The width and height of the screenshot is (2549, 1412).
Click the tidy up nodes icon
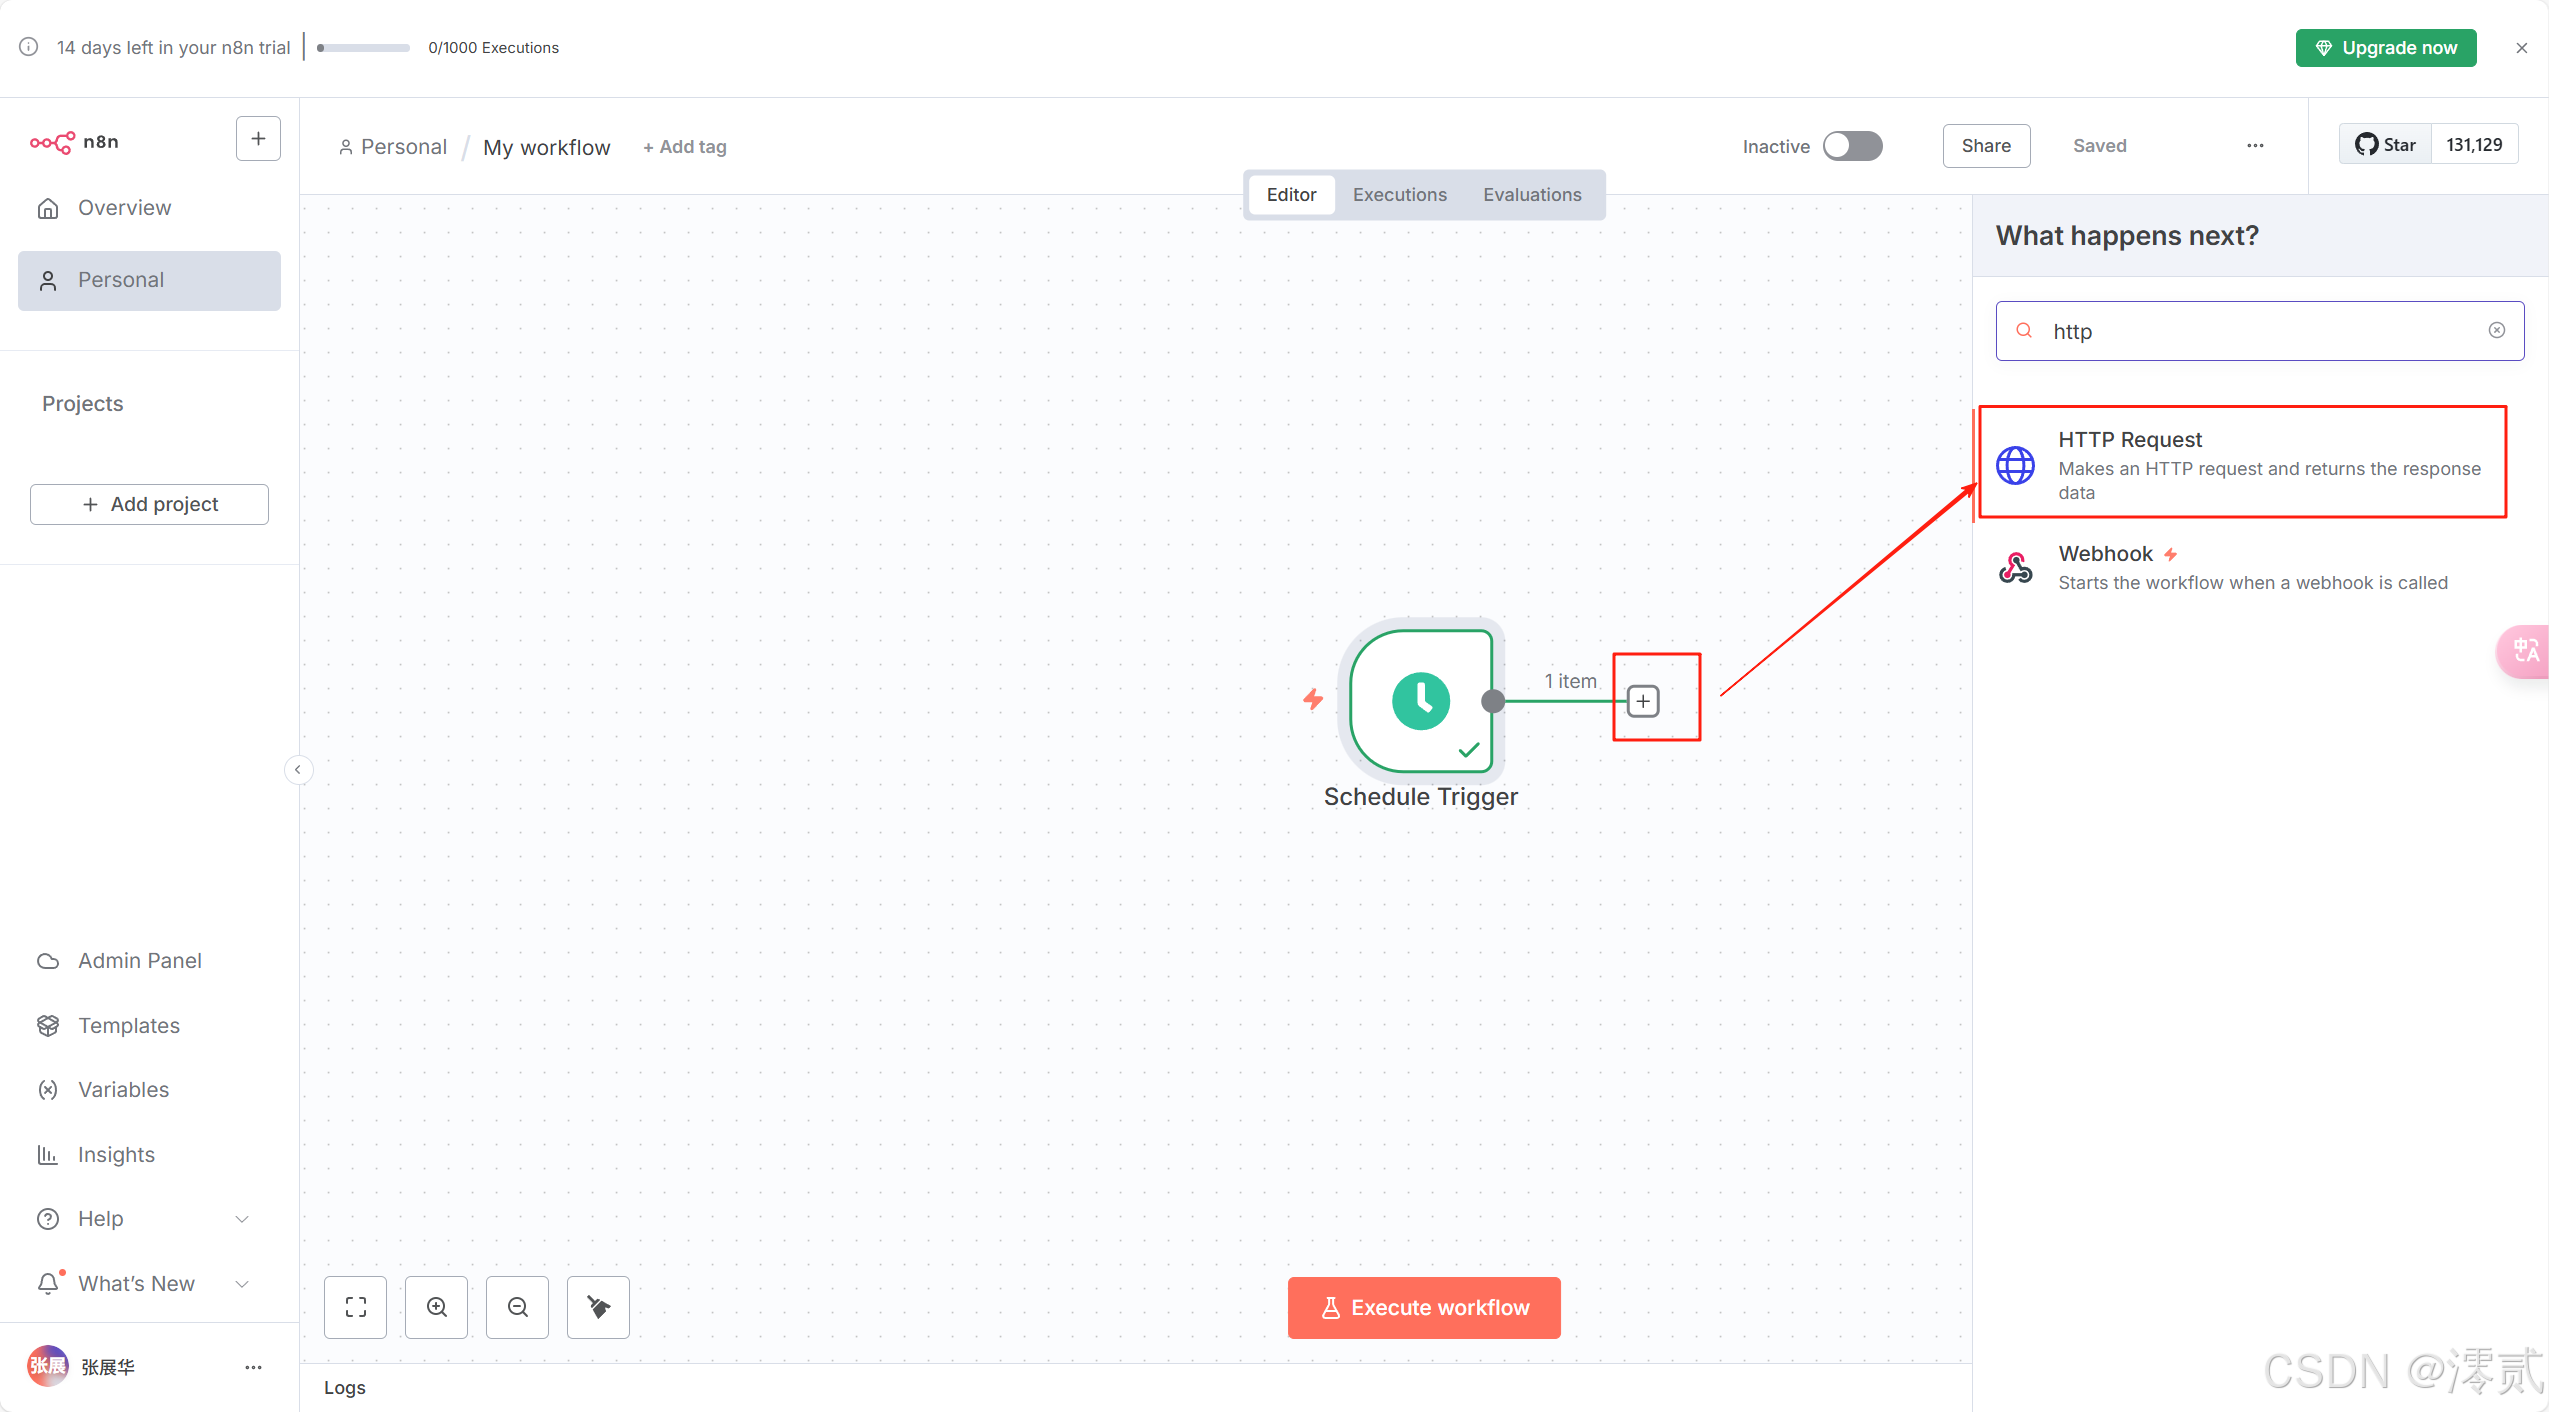pyautogui.click(x=598, y=1307)
